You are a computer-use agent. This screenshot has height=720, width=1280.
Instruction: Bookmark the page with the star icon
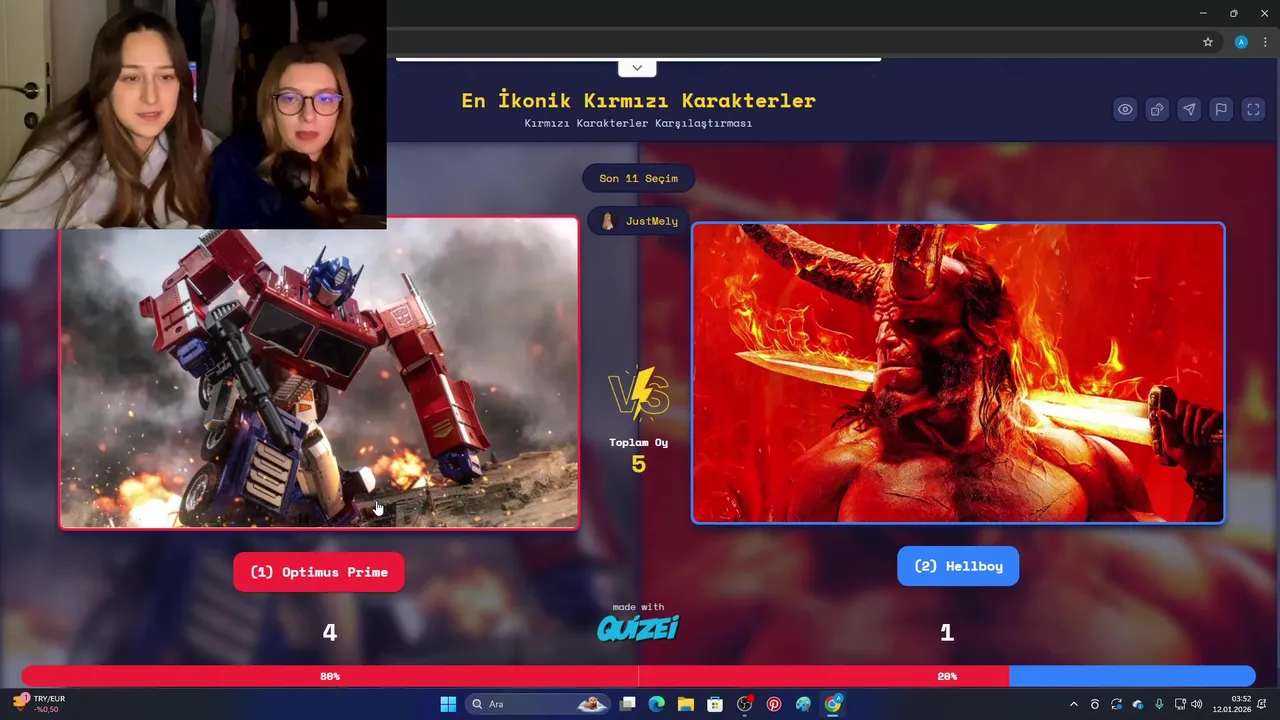tap(1208, 42)
